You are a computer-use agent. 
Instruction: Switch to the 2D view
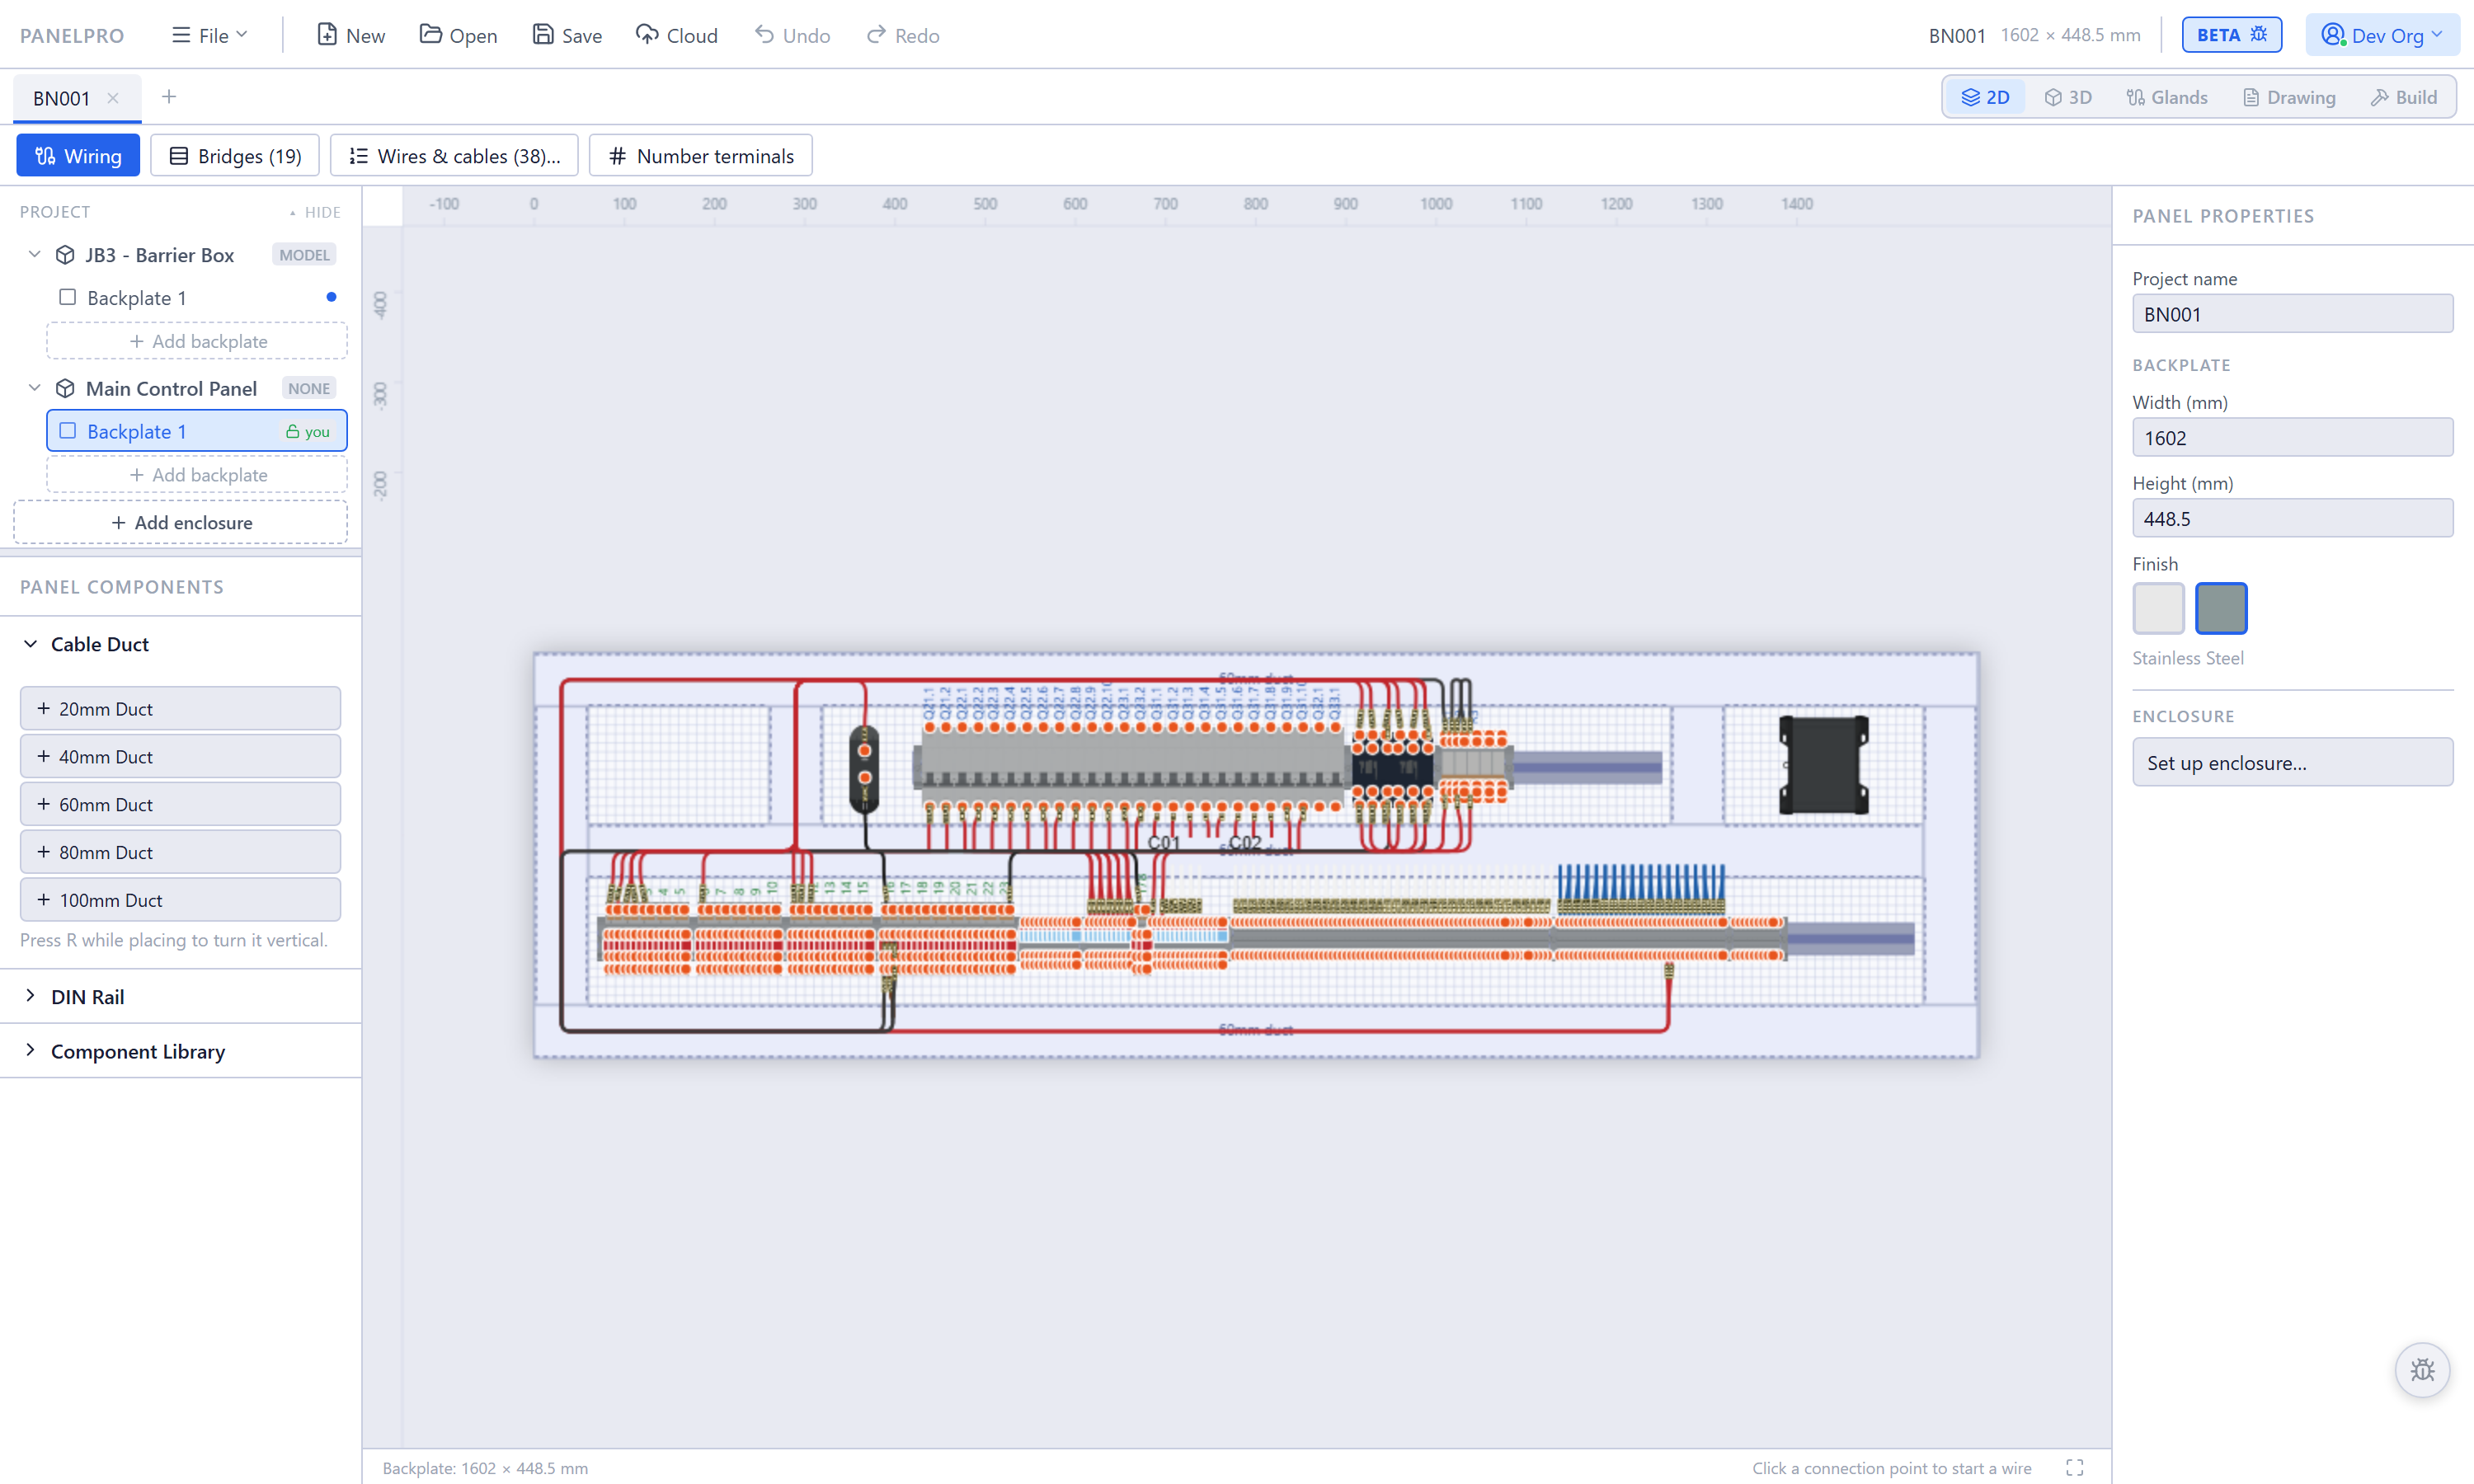point(1985,97)
